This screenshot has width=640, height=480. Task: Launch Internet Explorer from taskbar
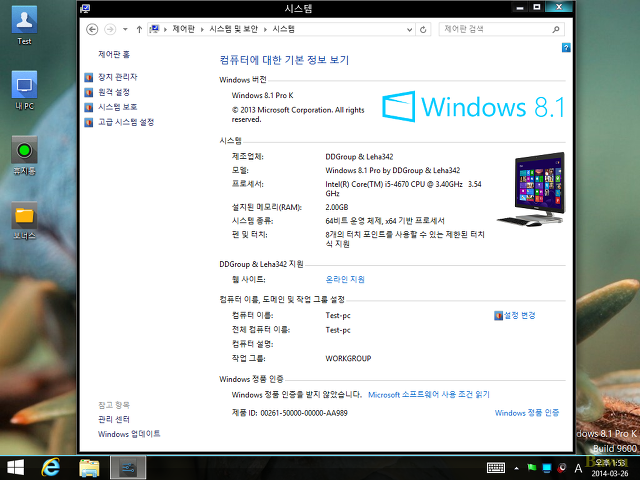tap(51, 468)
